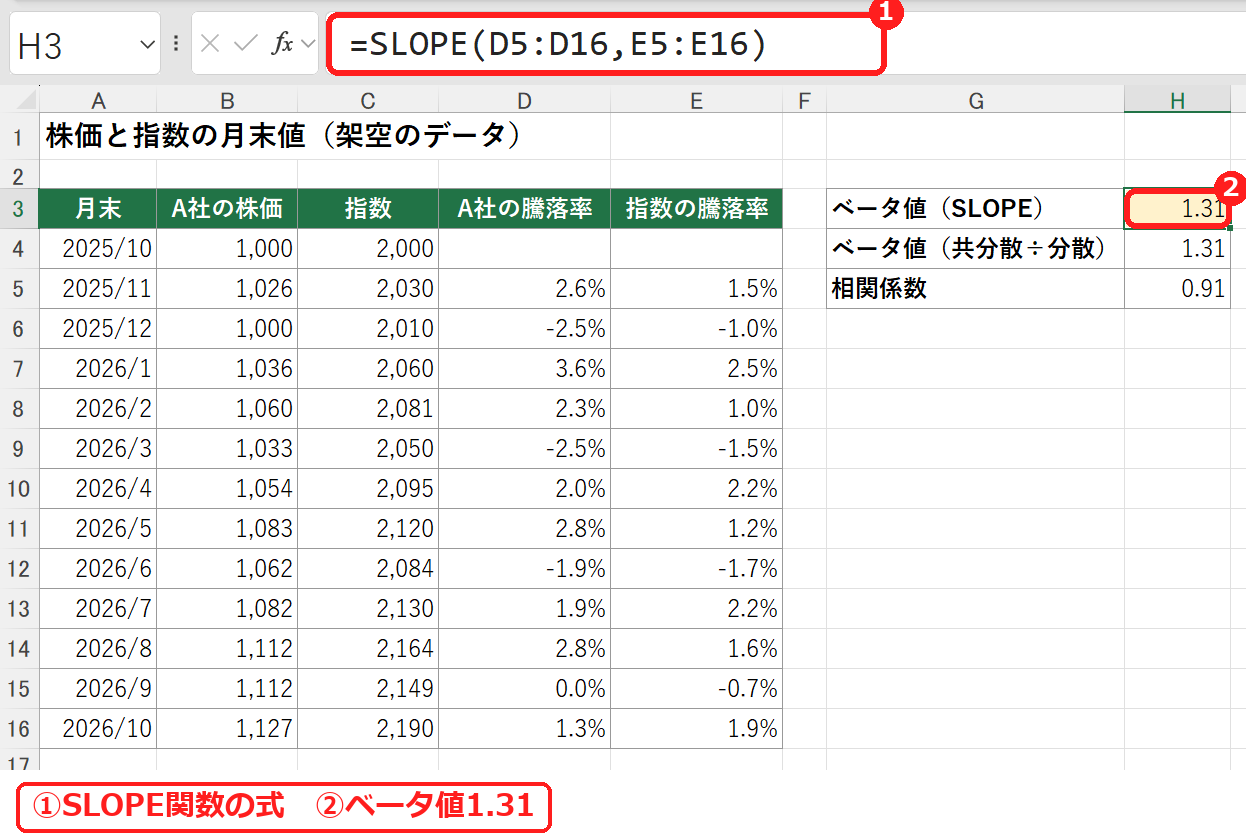Select the index cell 2,190

pyautogui.click(x=368, y=728)
